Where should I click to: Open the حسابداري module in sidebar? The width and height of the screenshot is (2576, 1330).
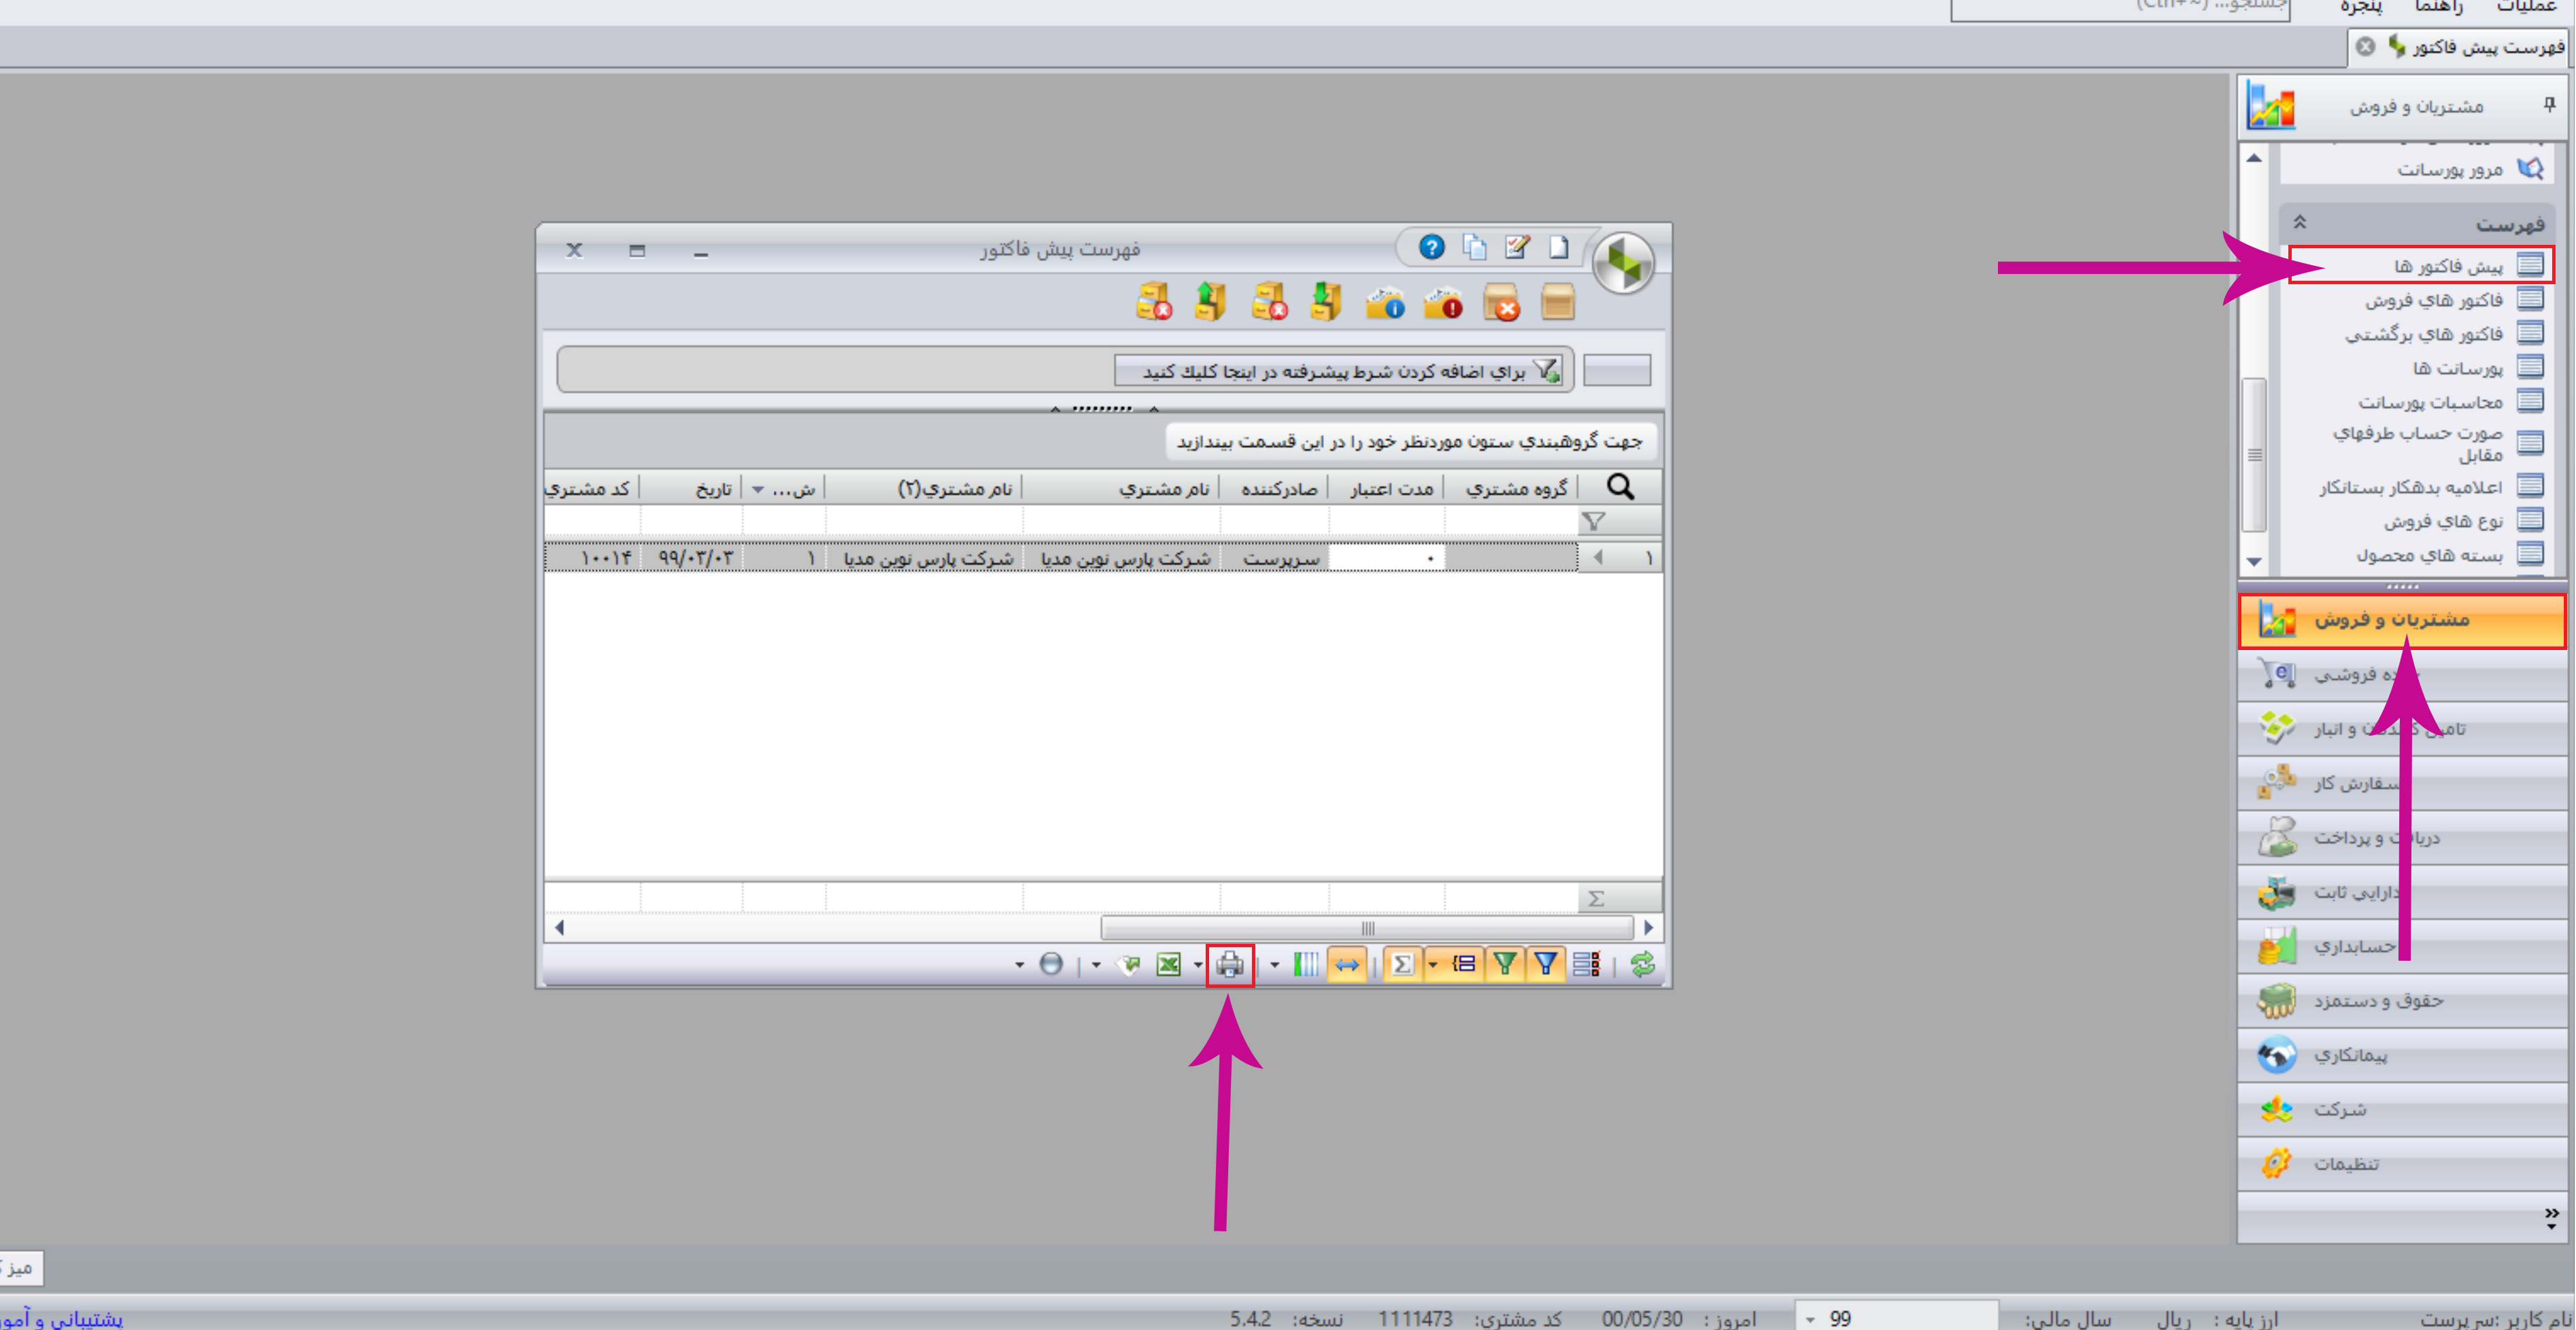[x=2402, y=946]
